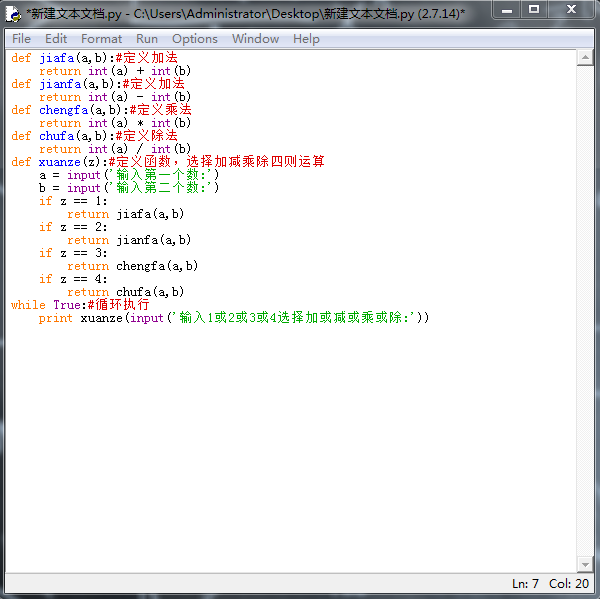The width and height of the screenshot is (600, 599).
Task: Click 'return int(a) / int(b)' line
Action: [x=115, y=149]
